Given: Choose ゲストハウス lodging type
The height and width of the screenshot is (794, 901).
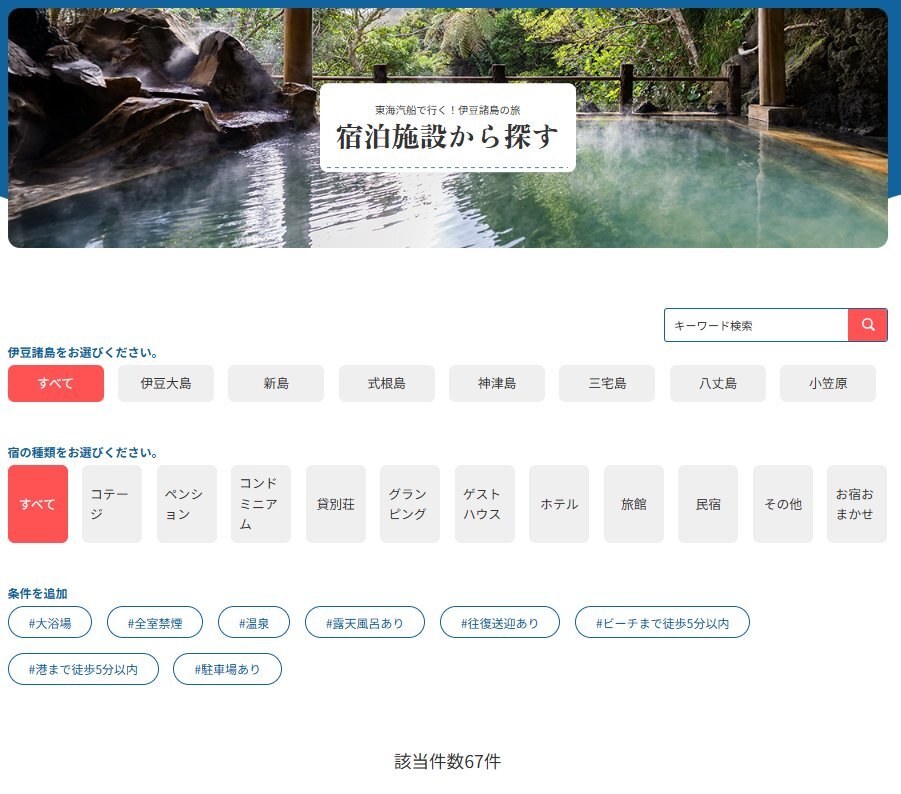Looking at the screenshot, I should click(484, 504).
